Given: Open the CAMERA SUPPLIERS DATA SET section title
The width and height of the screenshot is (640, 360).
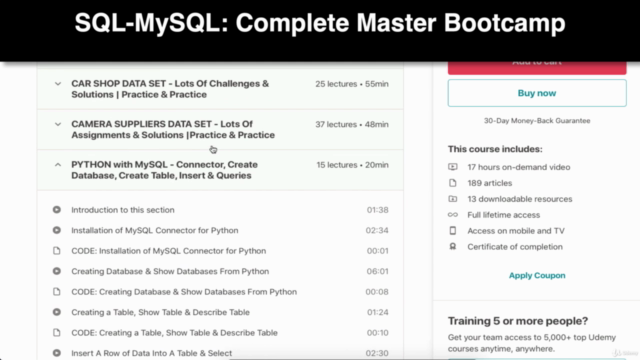Looking at the screenshot, I should 173,129.
